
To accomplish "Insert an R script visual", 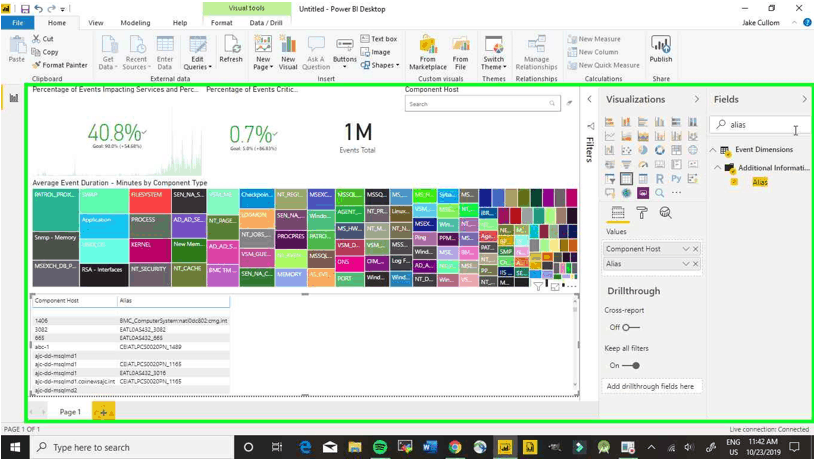I will pos(660,179).
